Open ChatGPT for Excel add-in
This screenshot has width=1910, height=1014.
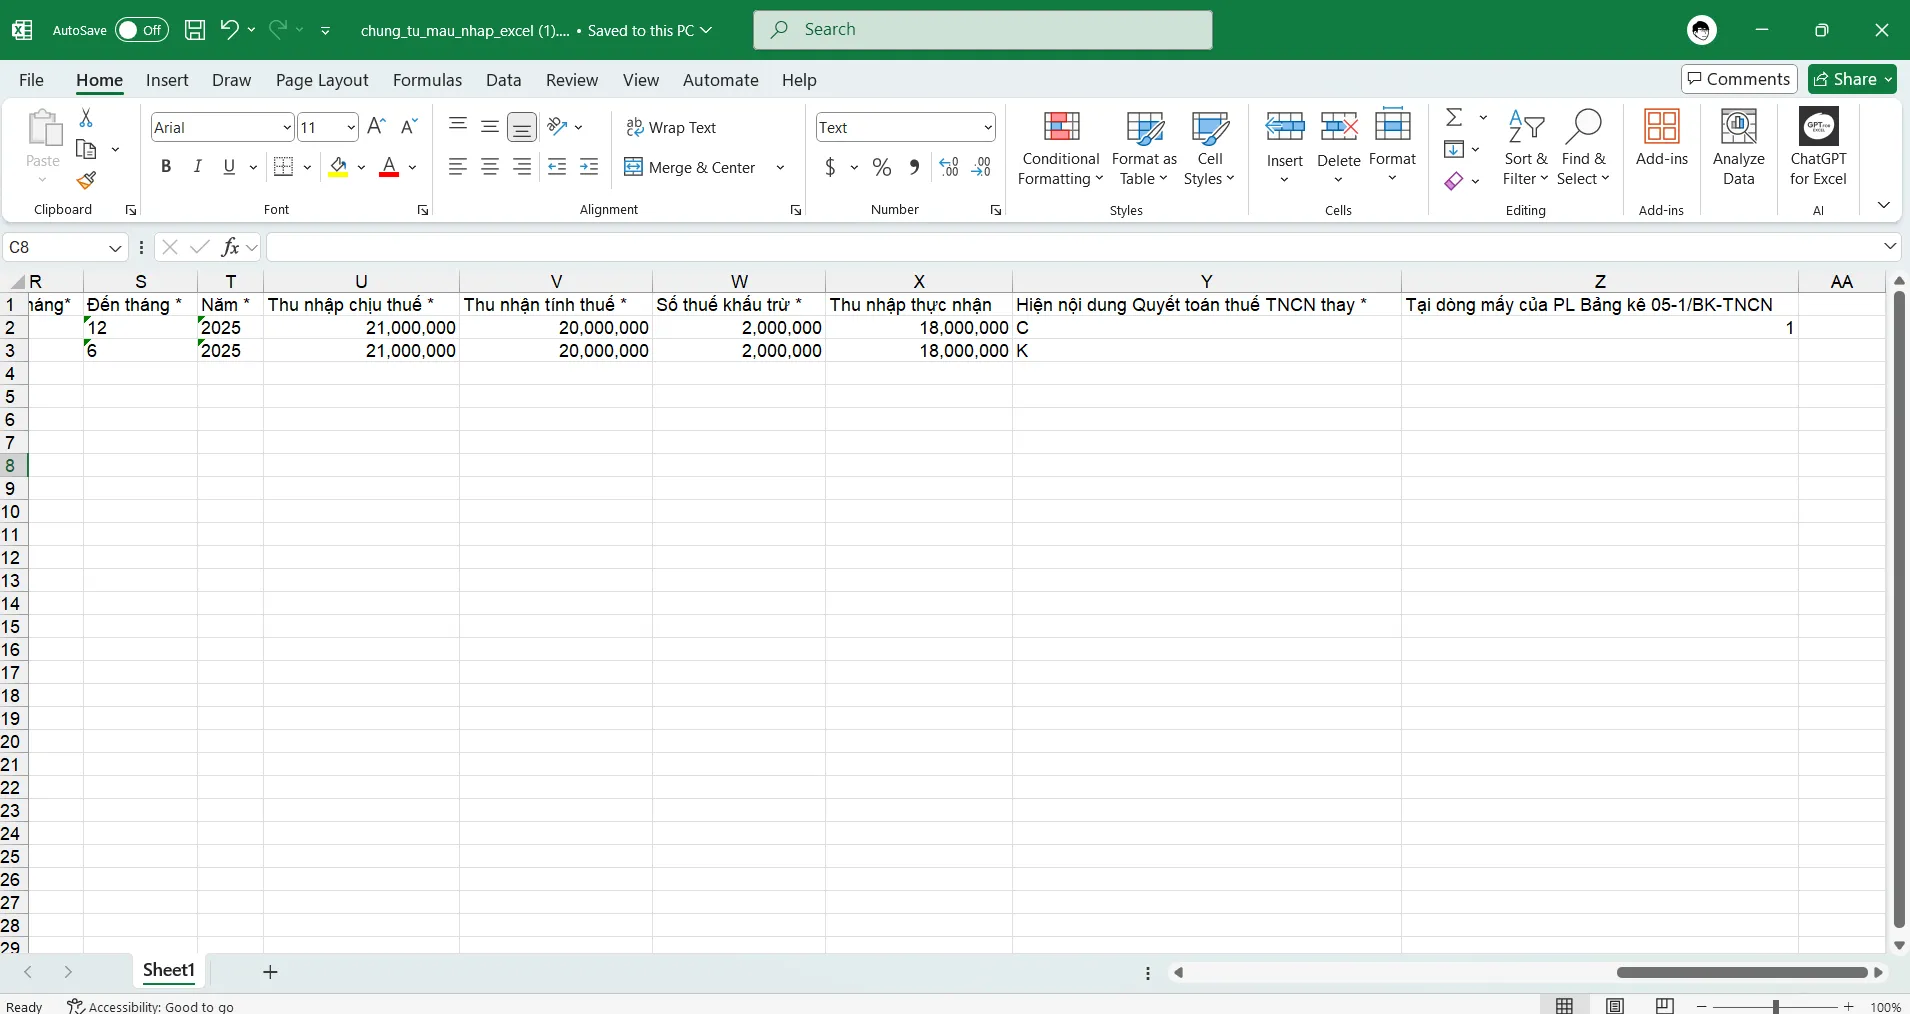click(1817, 148)
